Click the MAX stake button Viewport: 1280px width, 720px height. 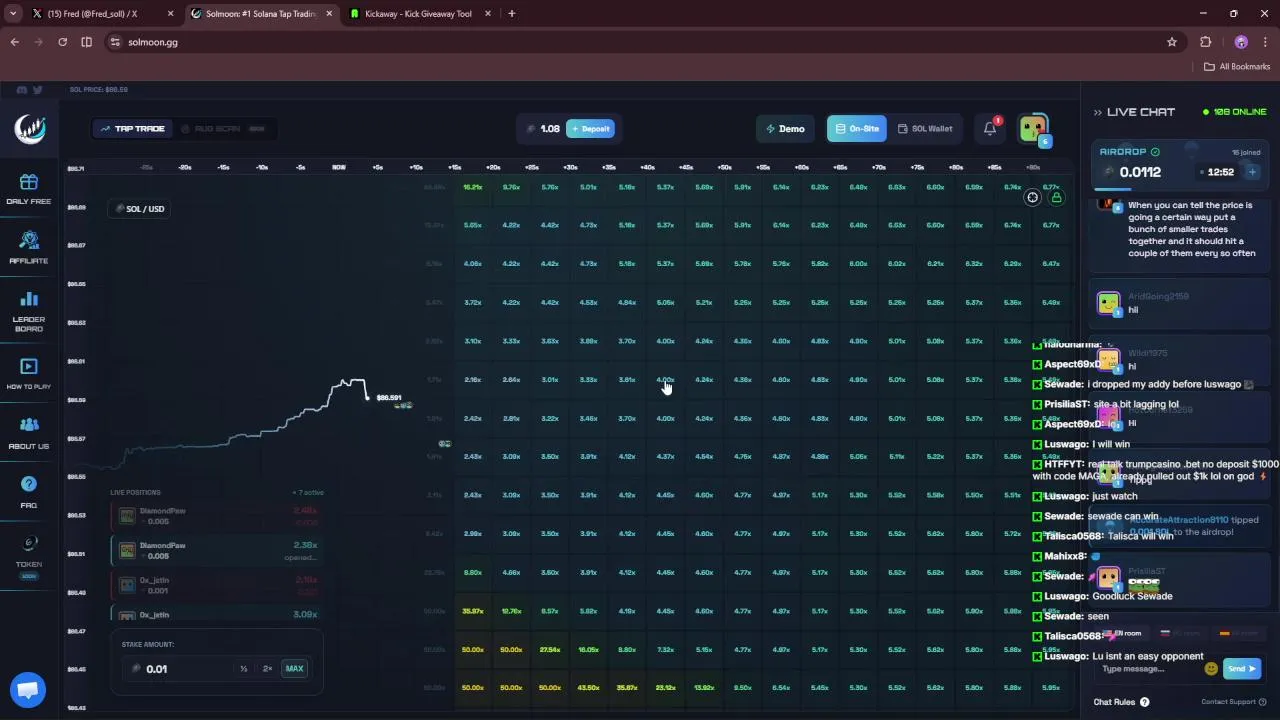(x=294, y=669)
